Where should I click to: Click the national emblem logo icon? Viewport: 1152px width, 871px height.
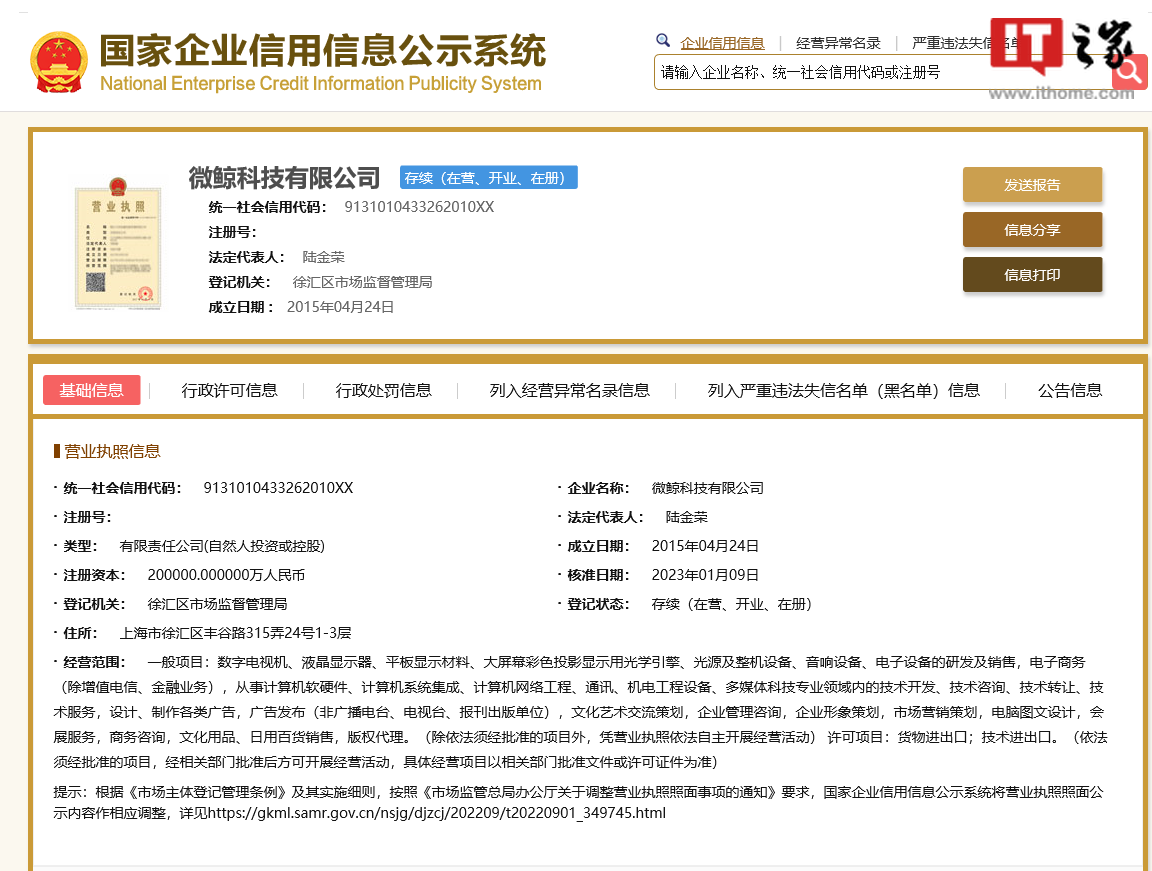click(59, 62)
